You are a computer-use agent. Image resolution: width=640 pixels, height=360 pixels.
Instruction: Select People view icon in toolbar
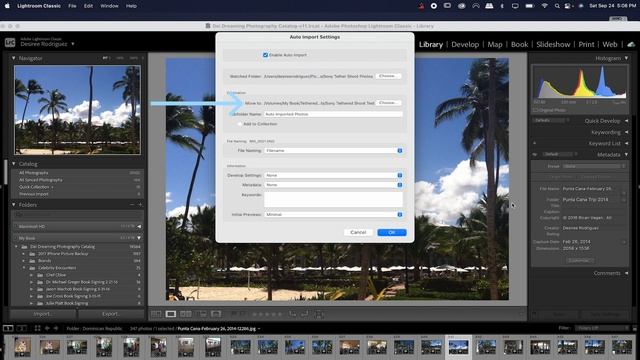click(x=216, y=314)
